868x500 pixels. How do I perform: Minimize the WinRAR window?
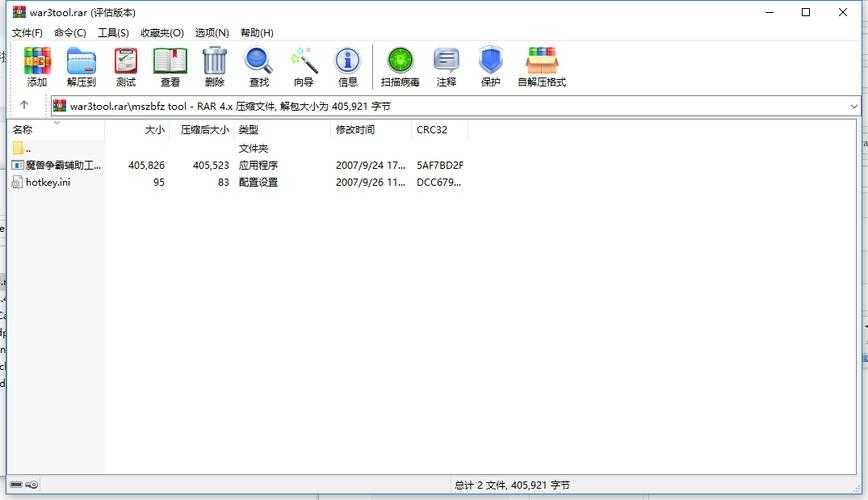pos(769,12)
